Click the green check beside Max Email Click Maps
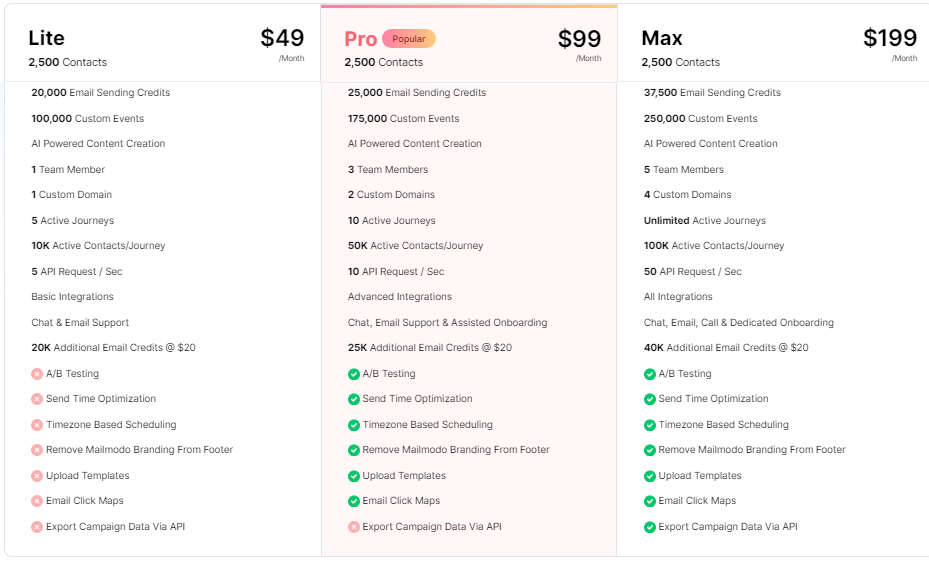929x562 pixels. coord(650,501)
